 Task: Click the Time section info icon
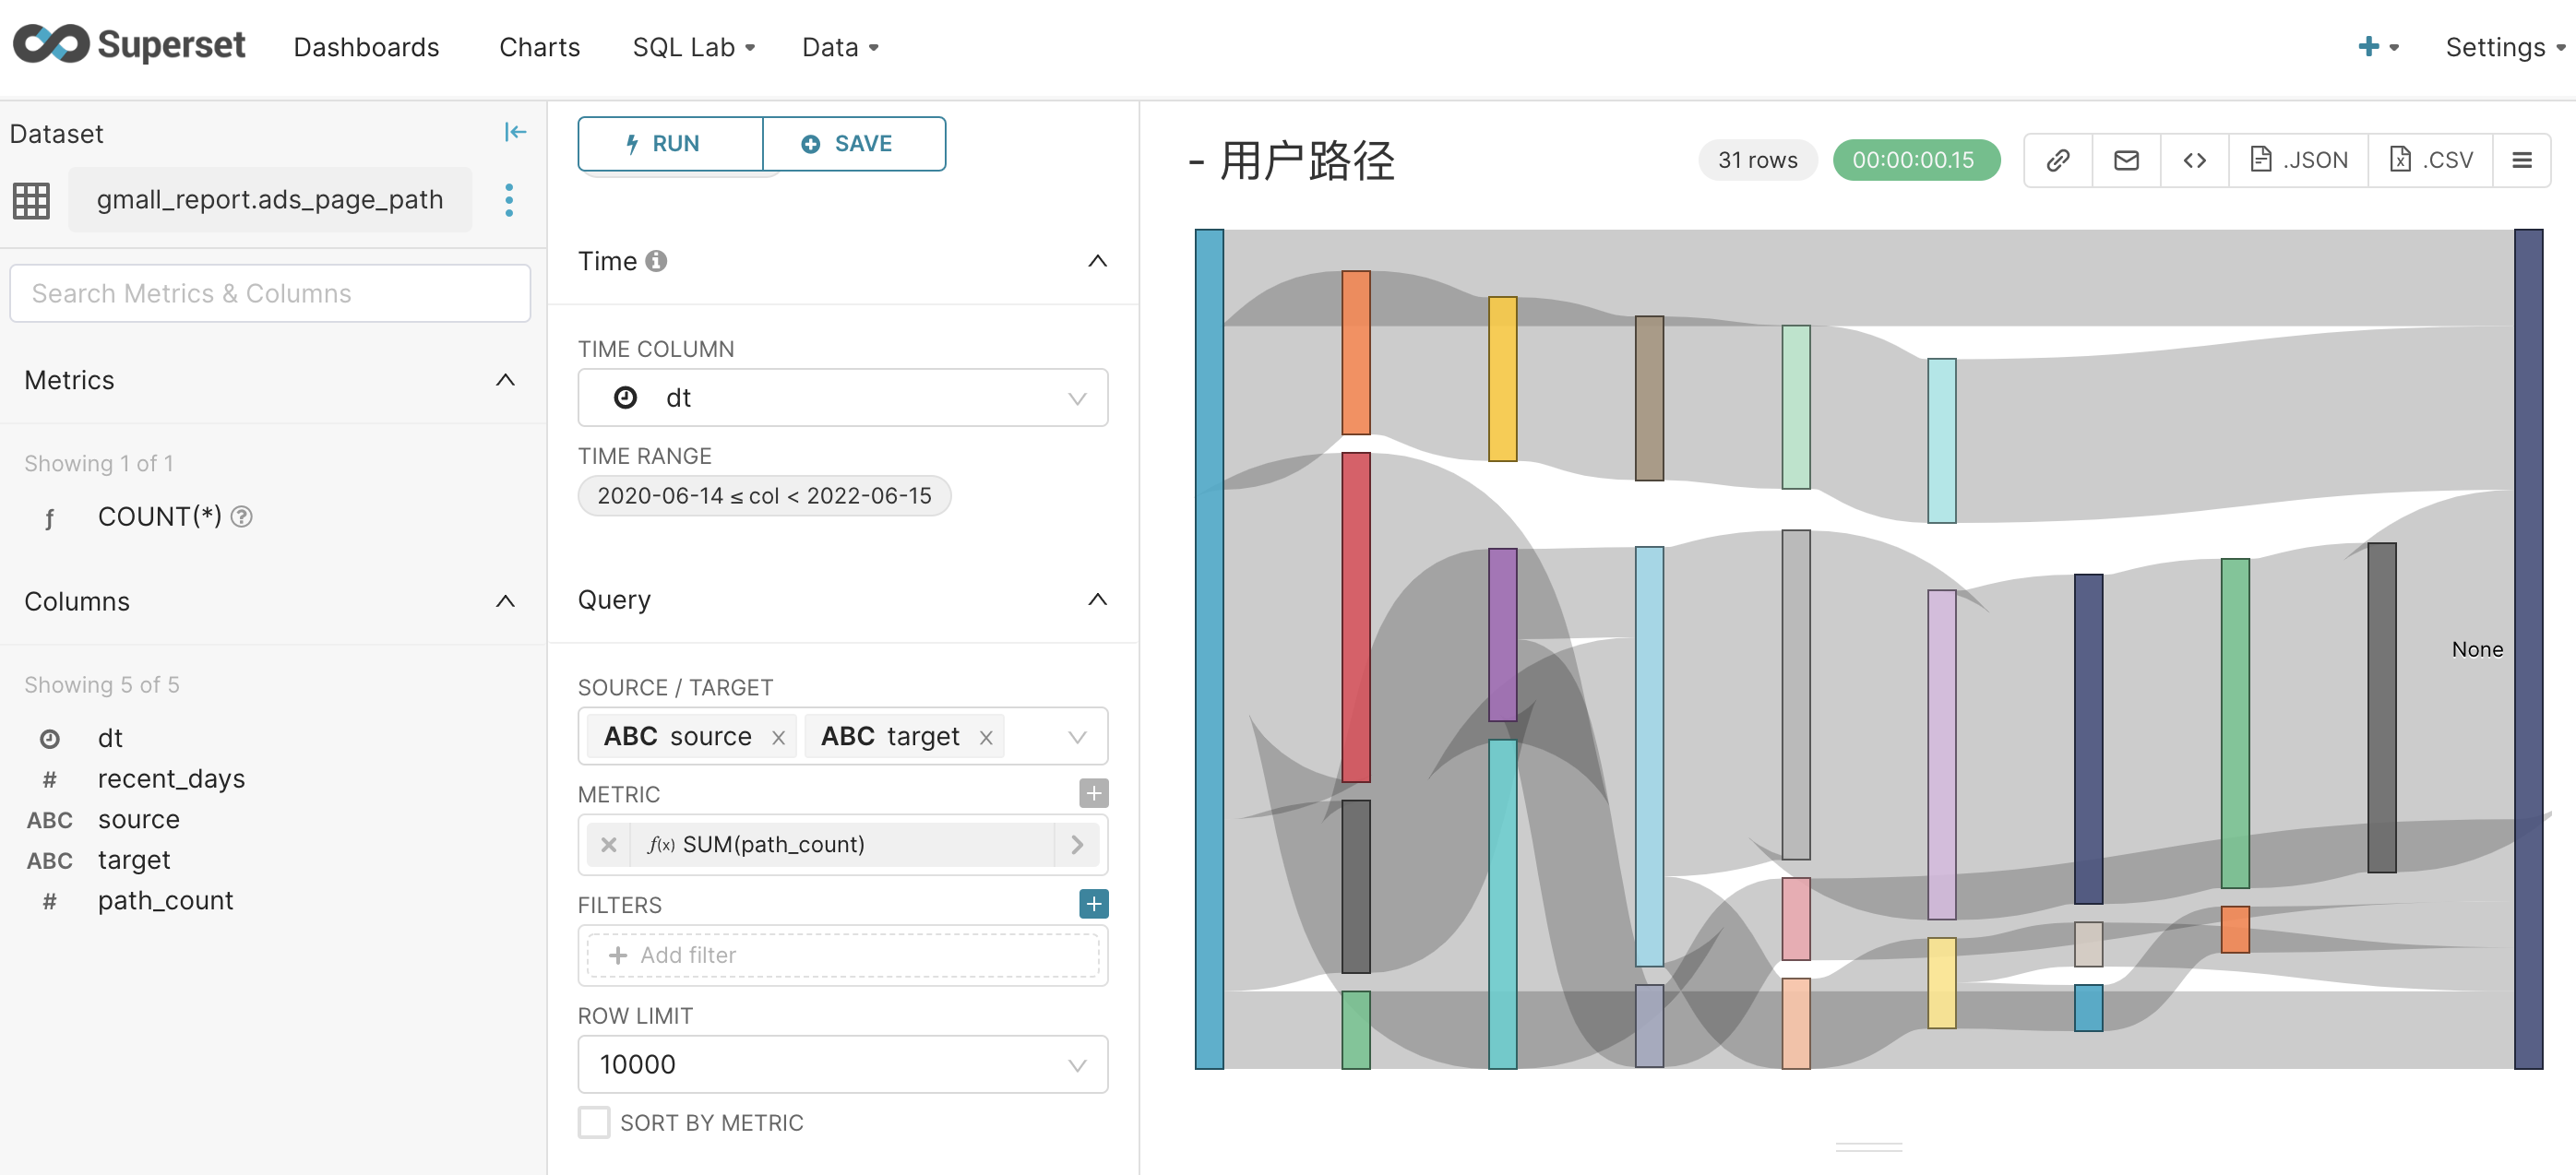656,261
